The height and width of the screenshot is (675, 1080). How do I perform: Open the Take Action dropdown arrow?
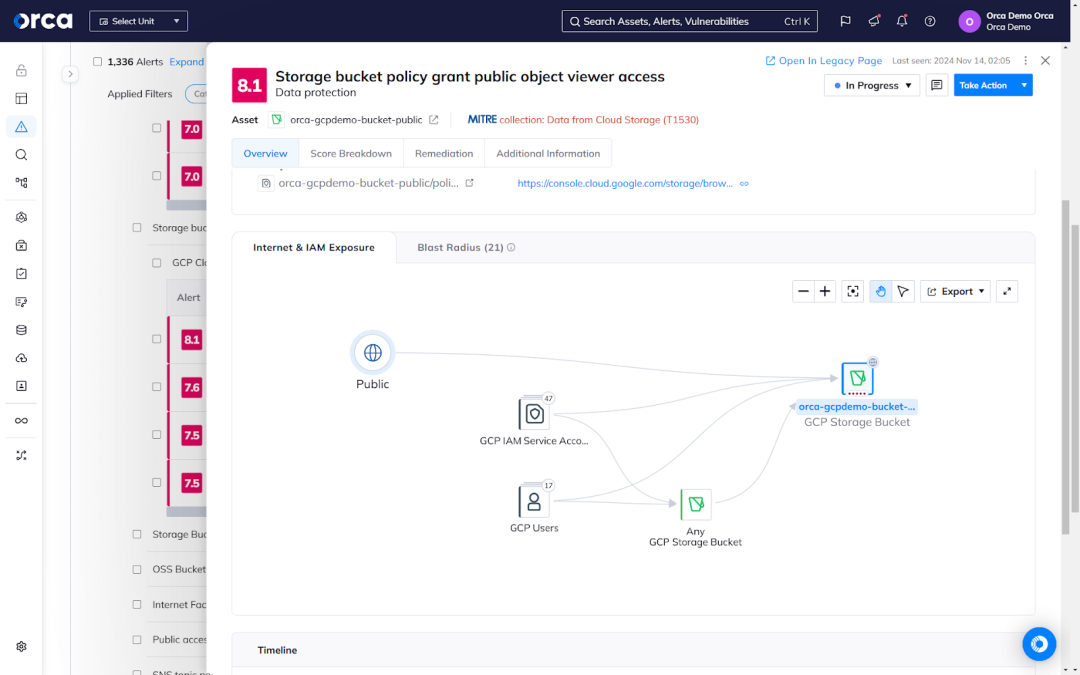tap(1024, 85)
